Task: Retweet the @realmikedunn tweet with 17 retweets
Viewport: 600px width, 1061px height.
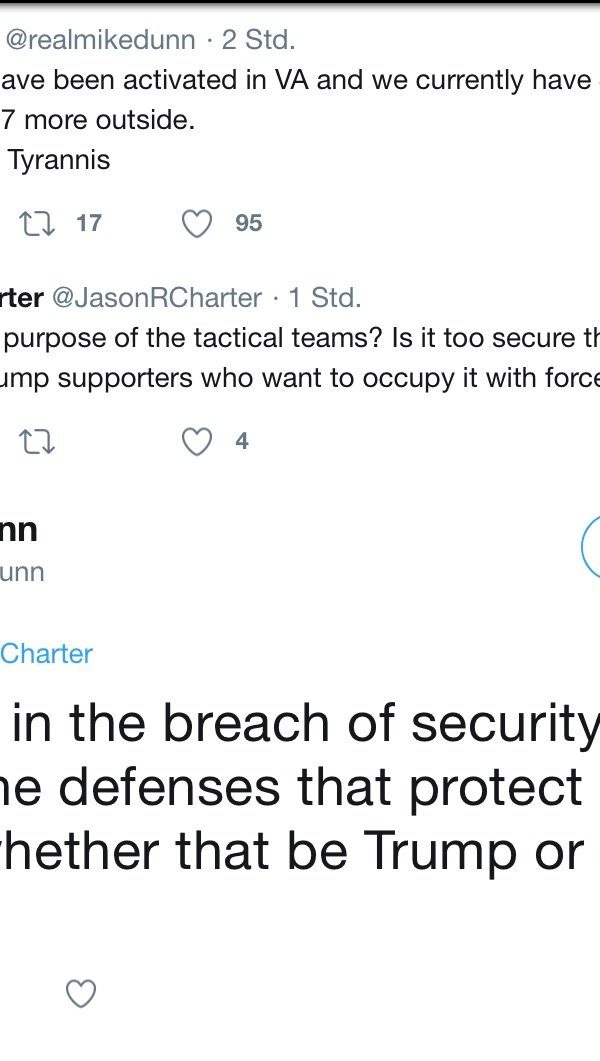Action: click(37, 223)
